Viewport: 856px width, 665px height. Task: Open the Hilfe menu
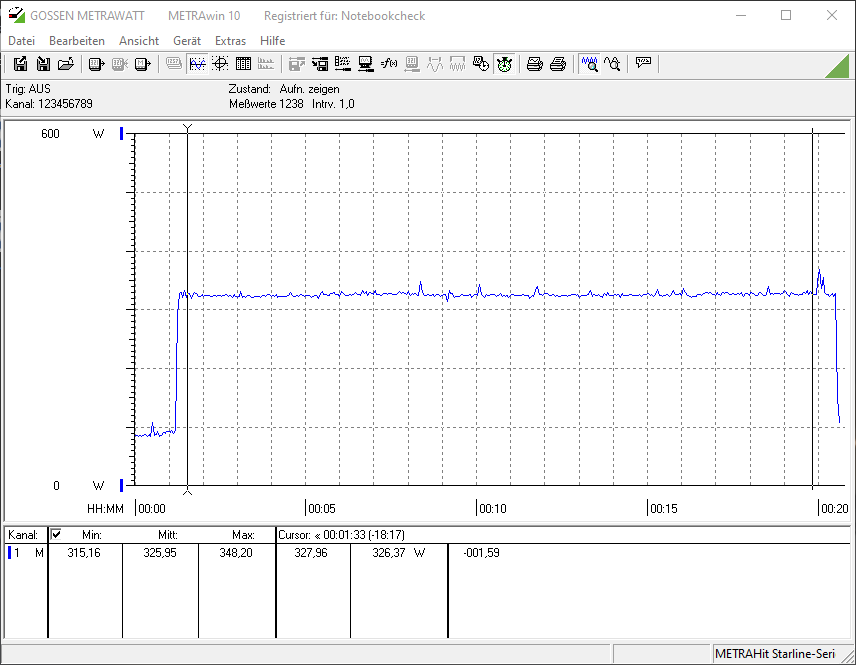[272, 41]
